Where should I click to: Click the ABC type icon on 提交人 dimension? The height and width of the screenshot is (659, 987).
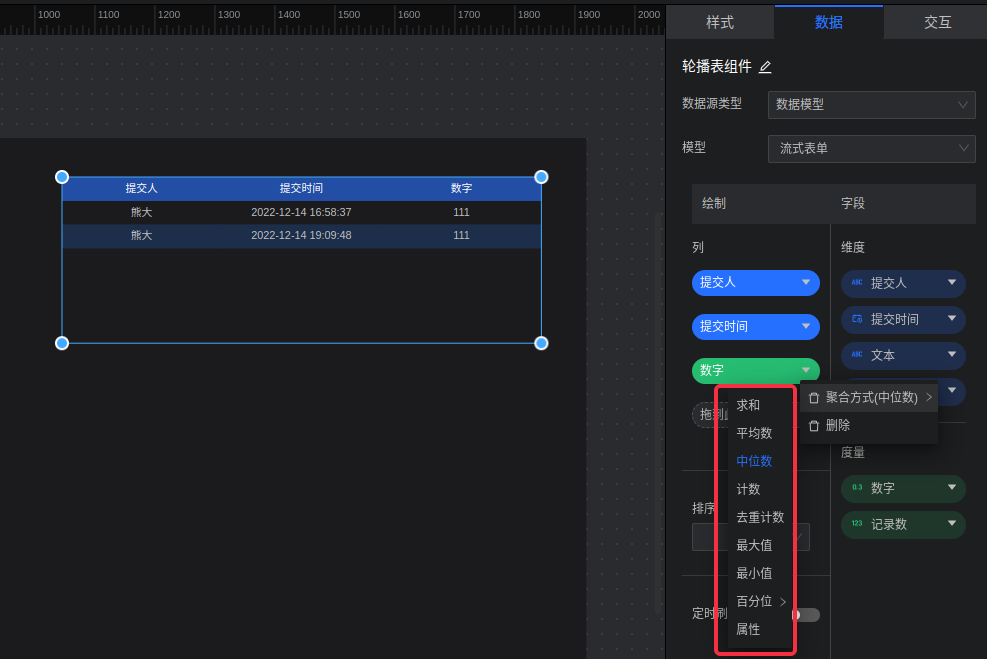[856, 283]
